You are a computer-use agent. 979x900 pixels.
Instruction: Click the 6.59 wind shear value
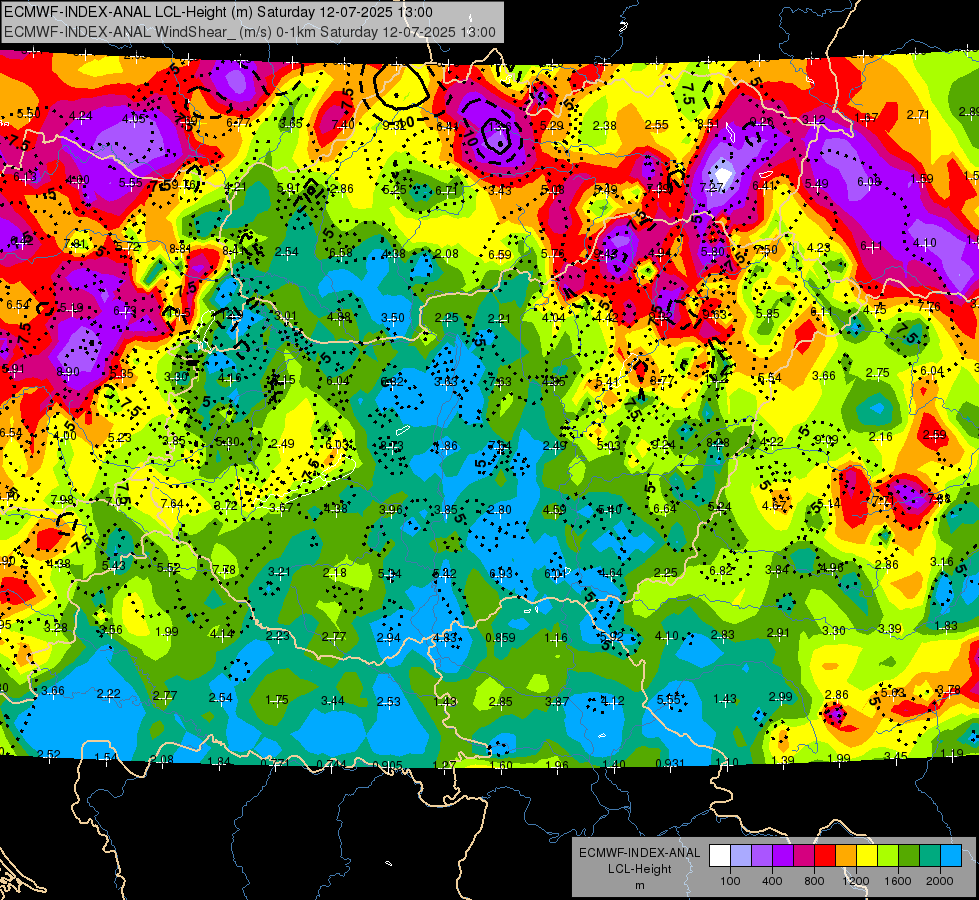(x=499, y=255)
